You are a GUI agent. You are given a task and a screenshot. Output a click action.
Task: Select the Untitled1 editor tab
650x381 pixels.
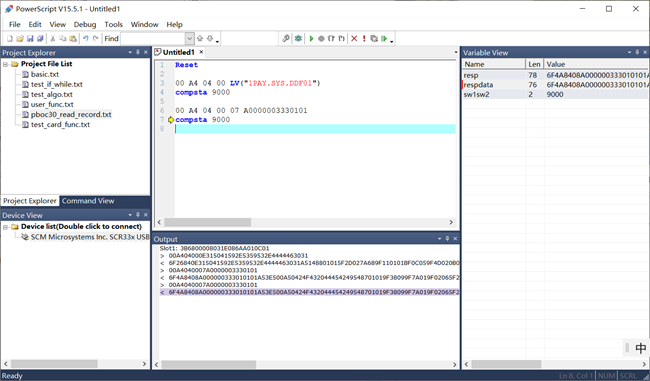tap(179, 52)
